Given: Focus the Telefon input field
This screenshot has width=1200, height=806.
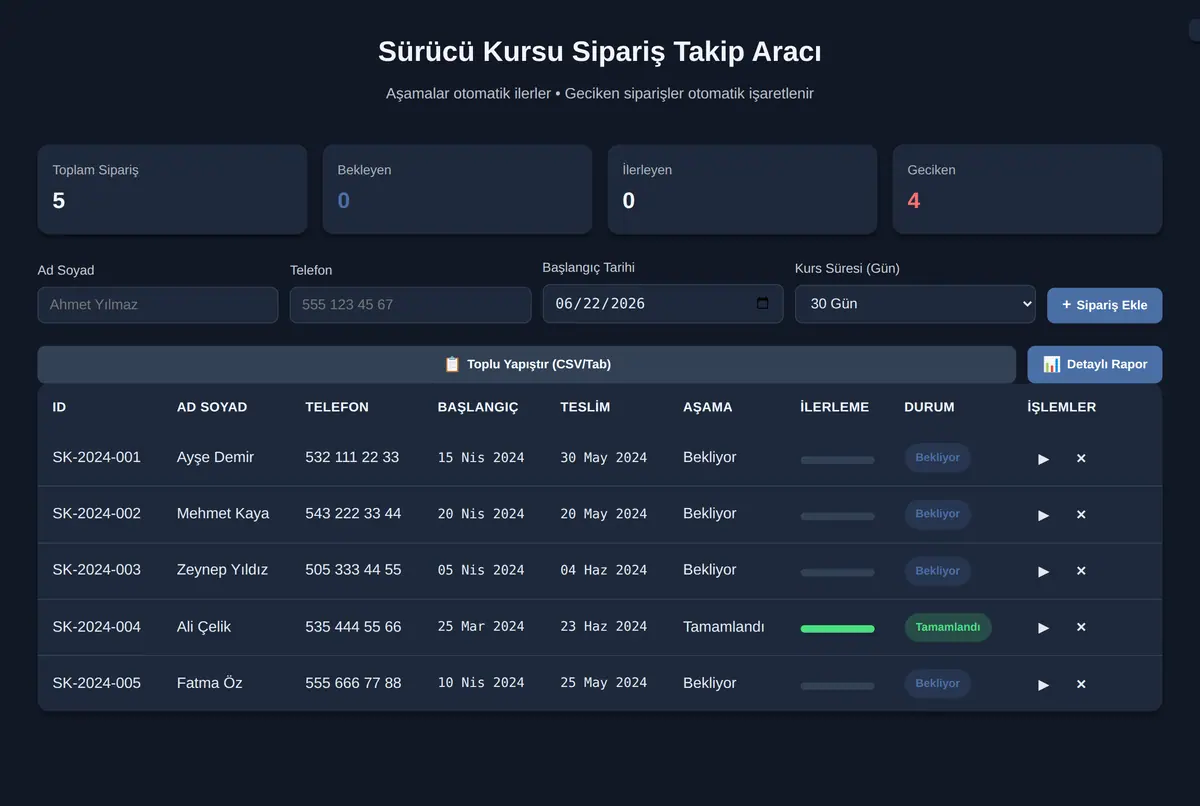Looking at the screenshot, I should [x=410, y=305].
